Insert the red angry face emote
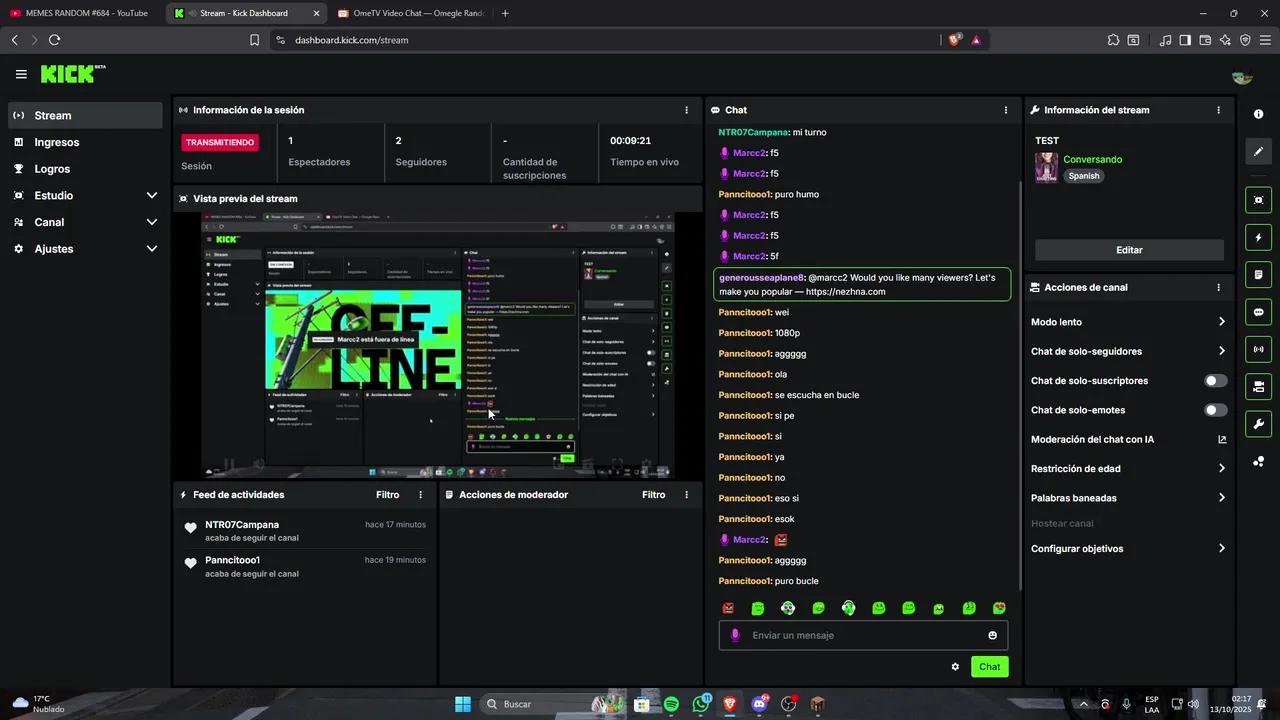This screenshot has width=1280, height=720. (728, 608)
